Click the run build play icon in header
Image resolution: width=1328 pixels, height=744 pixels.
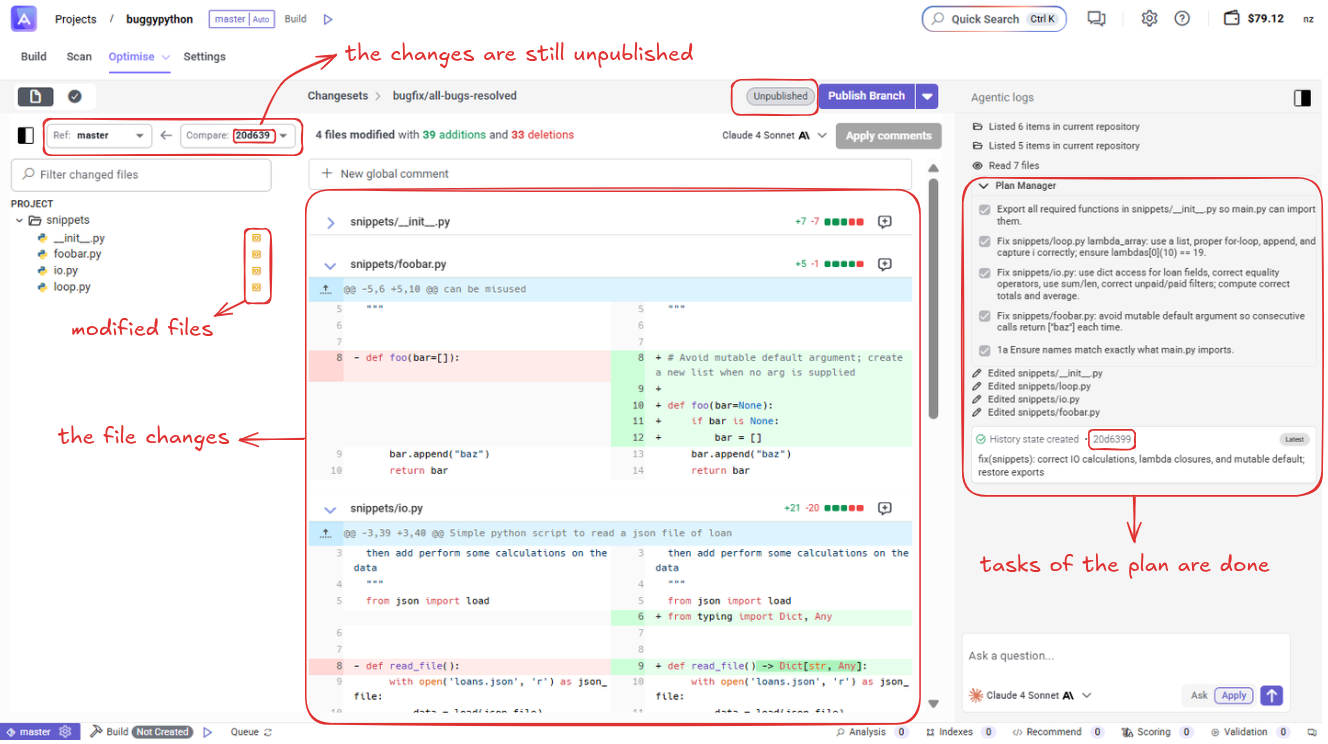[328, 19]
